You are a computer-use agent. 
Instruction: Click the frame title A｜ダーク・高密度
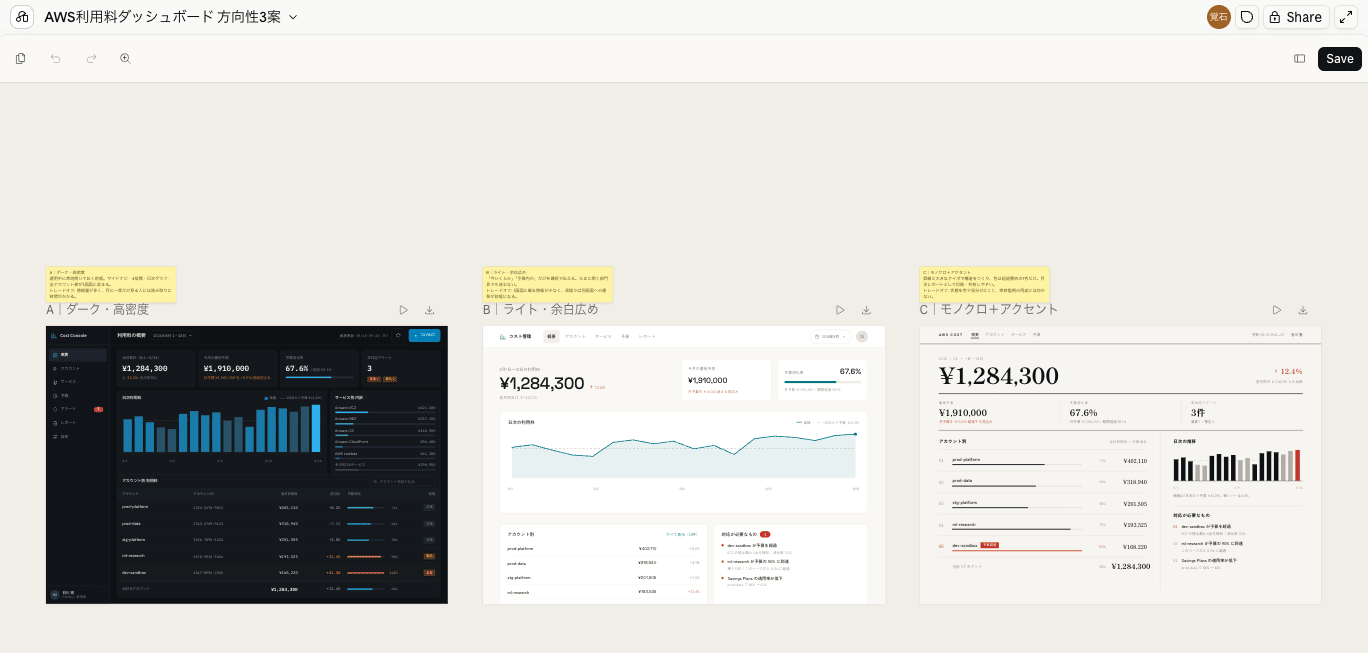pyautogui.click(x=97, y=310)
